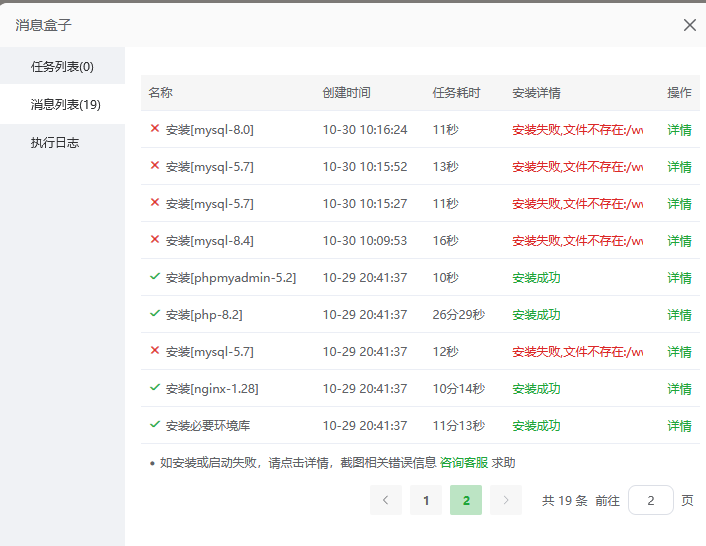View 详情 for mysql-8.4 install

point(679,241)
